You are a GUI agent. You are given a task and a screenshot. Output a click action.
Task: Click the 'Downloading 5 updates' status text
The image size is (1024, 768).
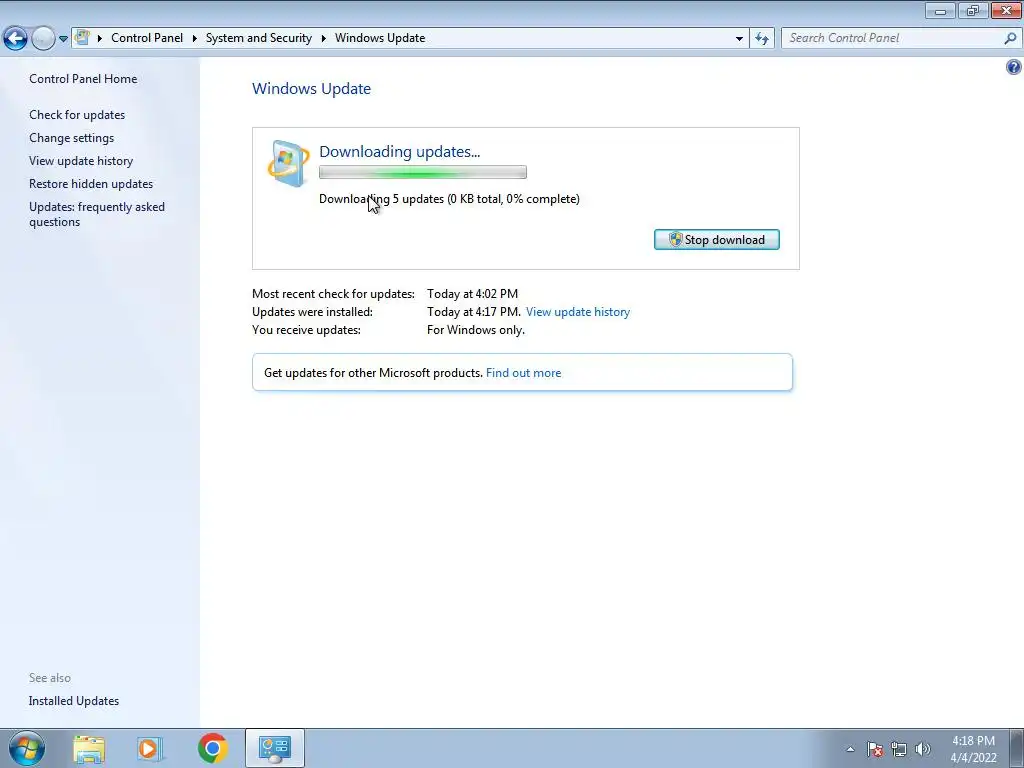click(x=449, y=199)
